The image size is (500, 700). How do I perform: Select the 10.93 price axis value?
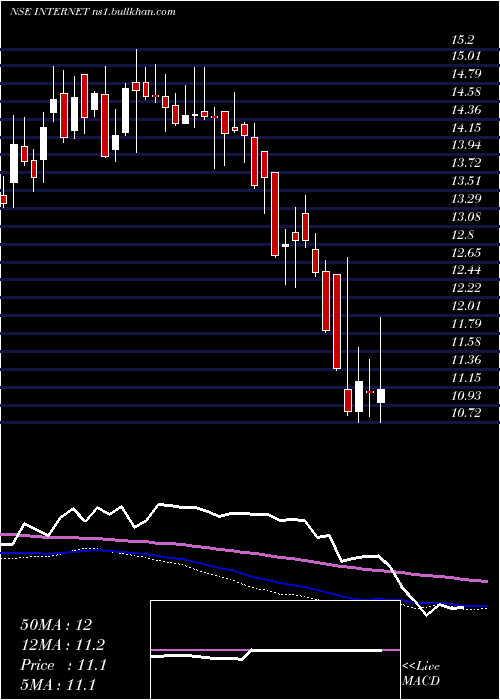pos(466,396)
